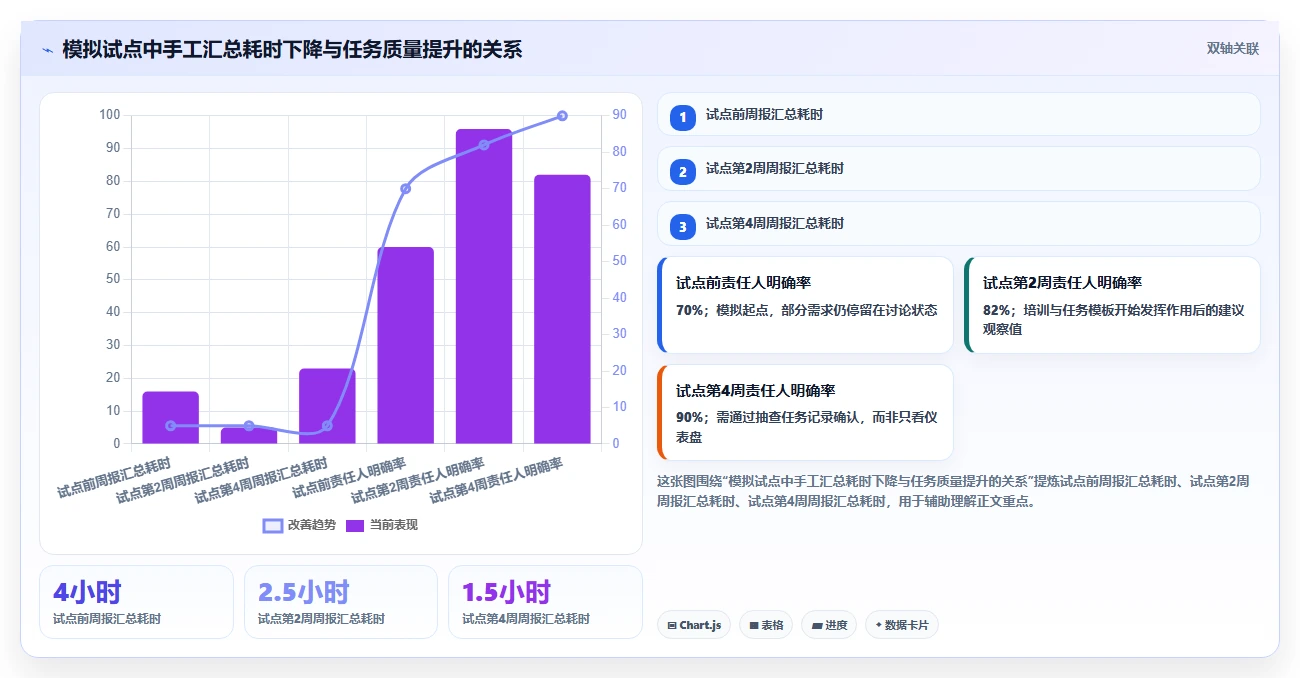Click the line point at value 70
The image size is (1300, 678).
click(x=405, y=189)
